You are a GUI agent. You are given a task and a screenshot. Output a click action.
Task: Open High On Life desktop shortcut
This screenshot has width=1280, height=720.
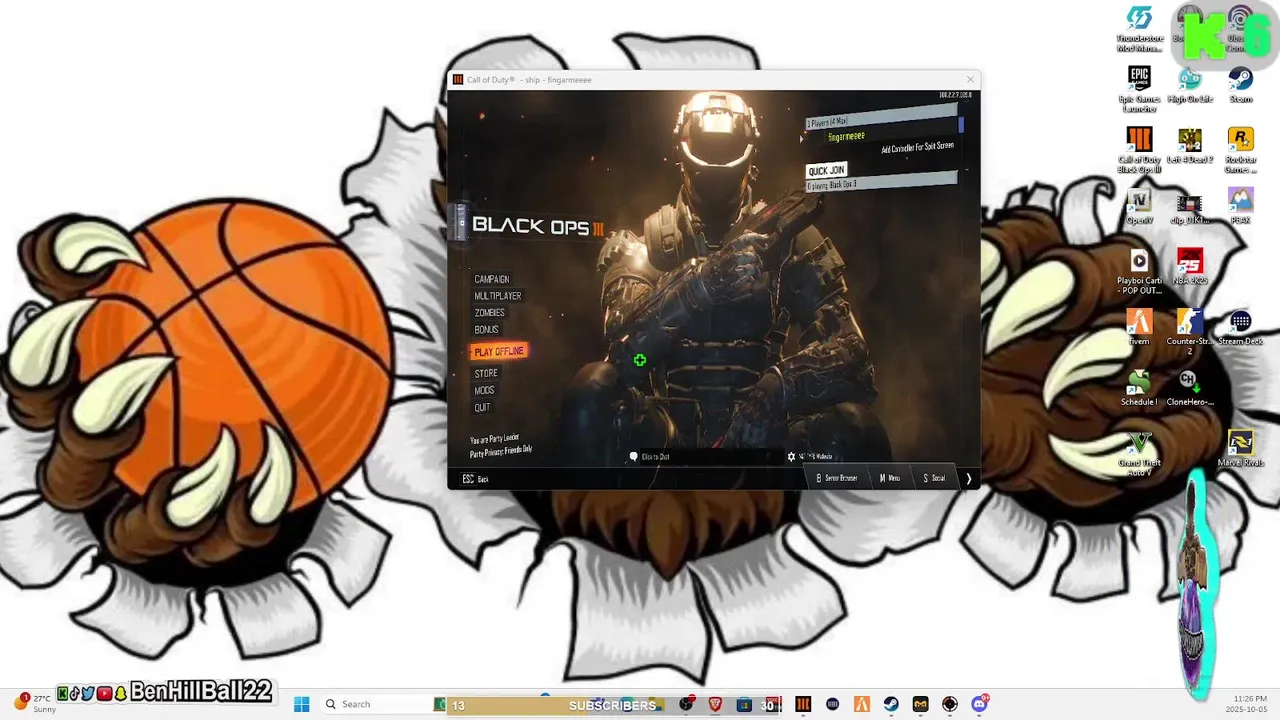pos(1189,85)
